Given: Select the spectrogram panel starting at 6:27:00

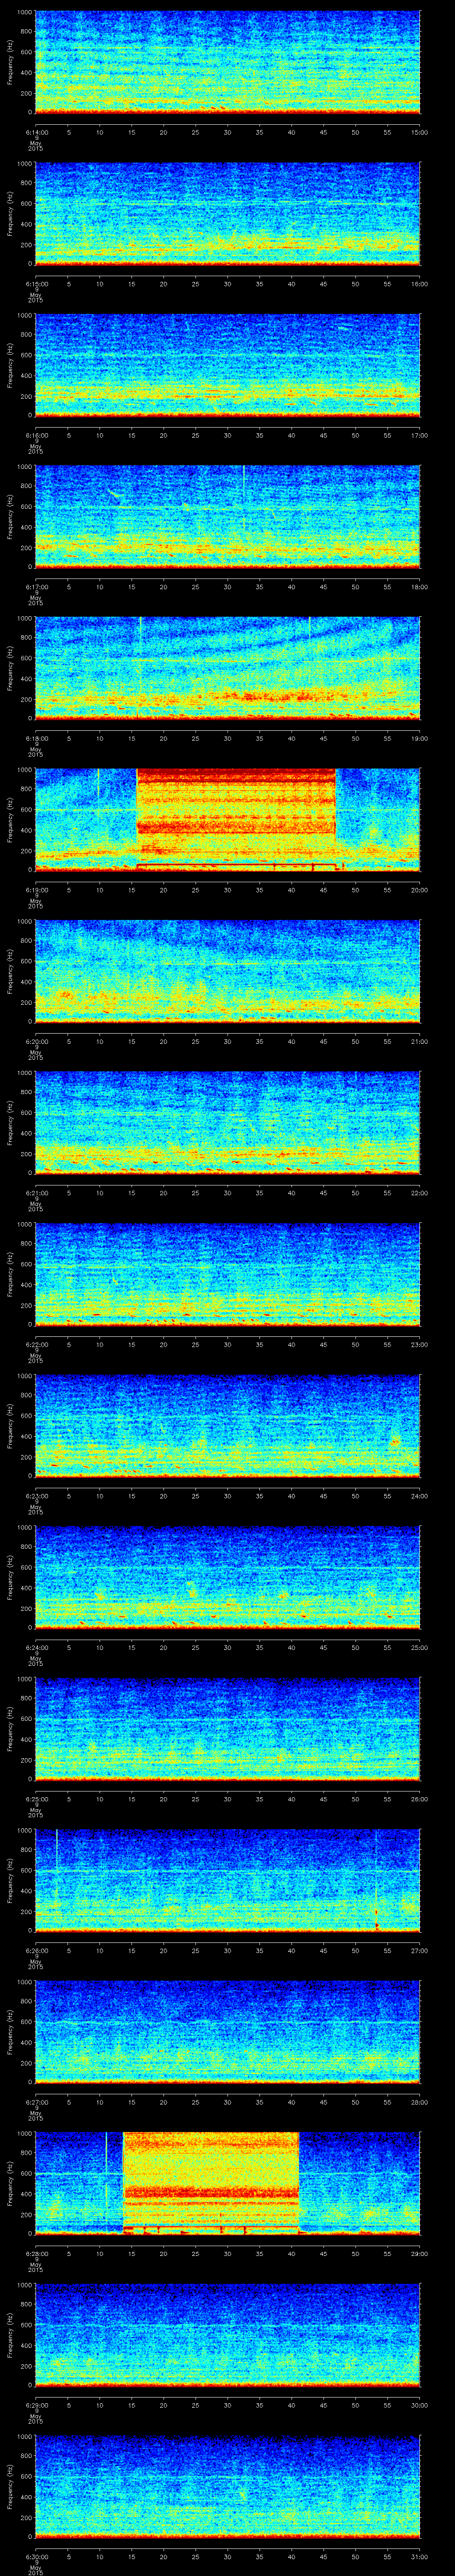Looking at the screenshot, I should 227,2032.
